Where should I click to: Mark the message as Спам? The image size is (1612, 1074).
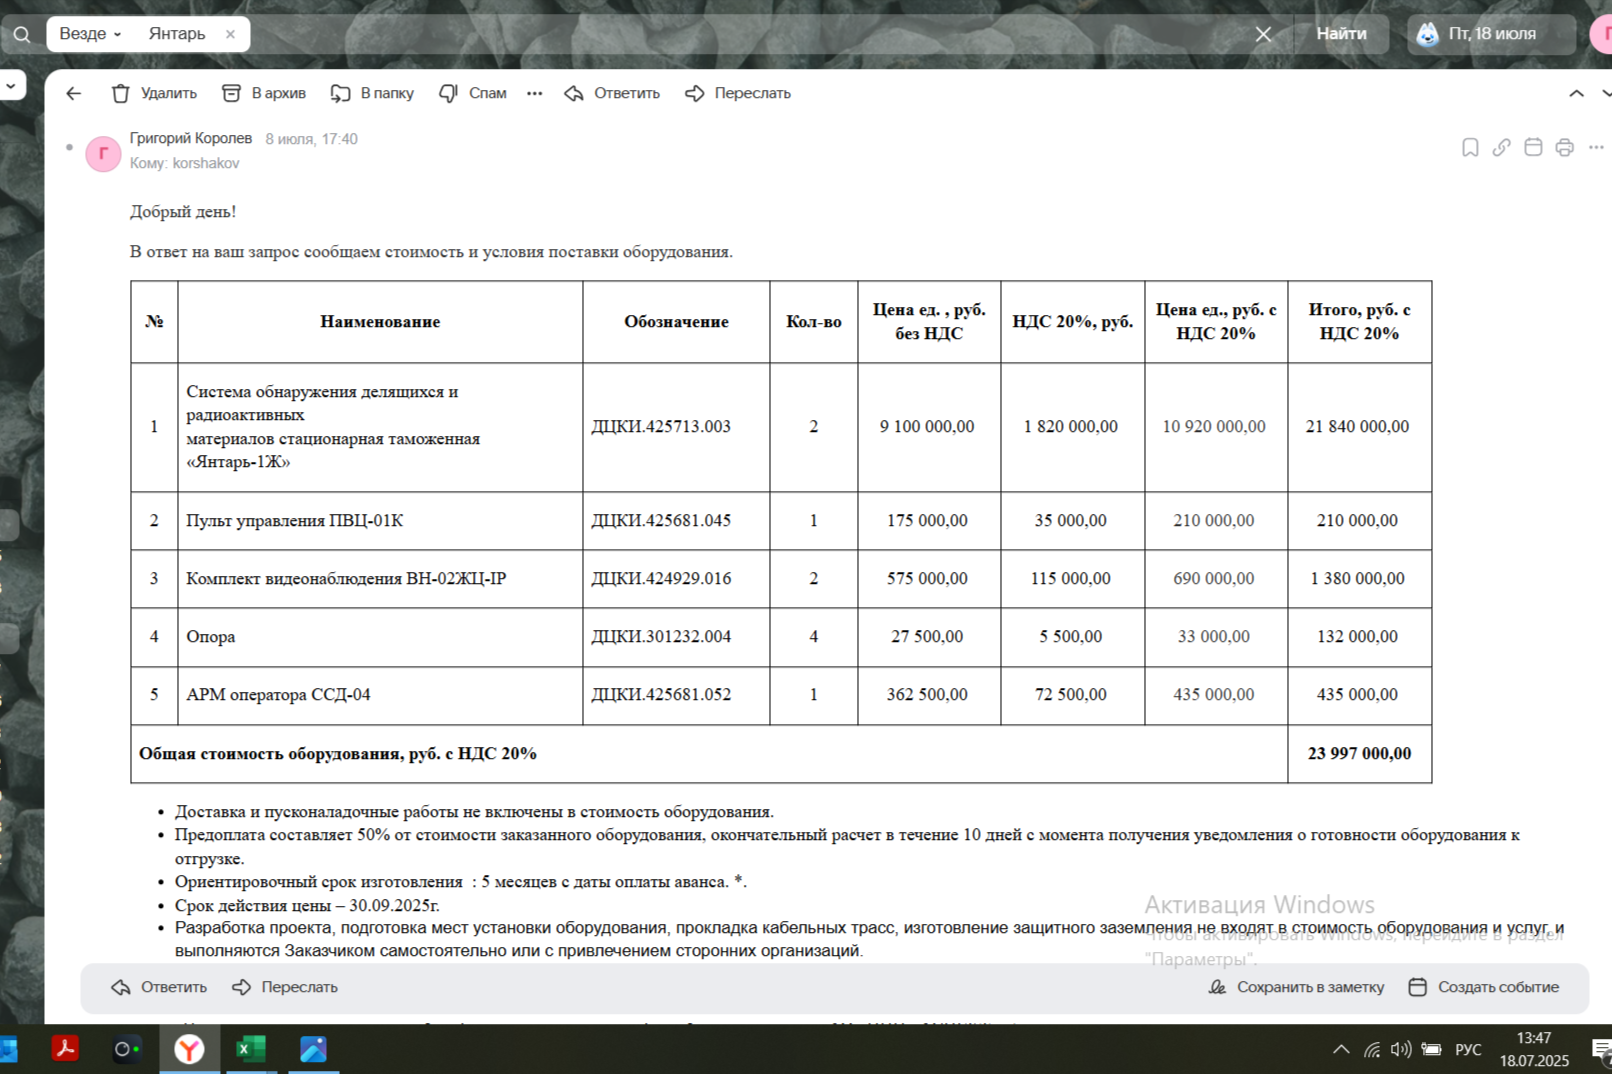(x=473, y=93)
